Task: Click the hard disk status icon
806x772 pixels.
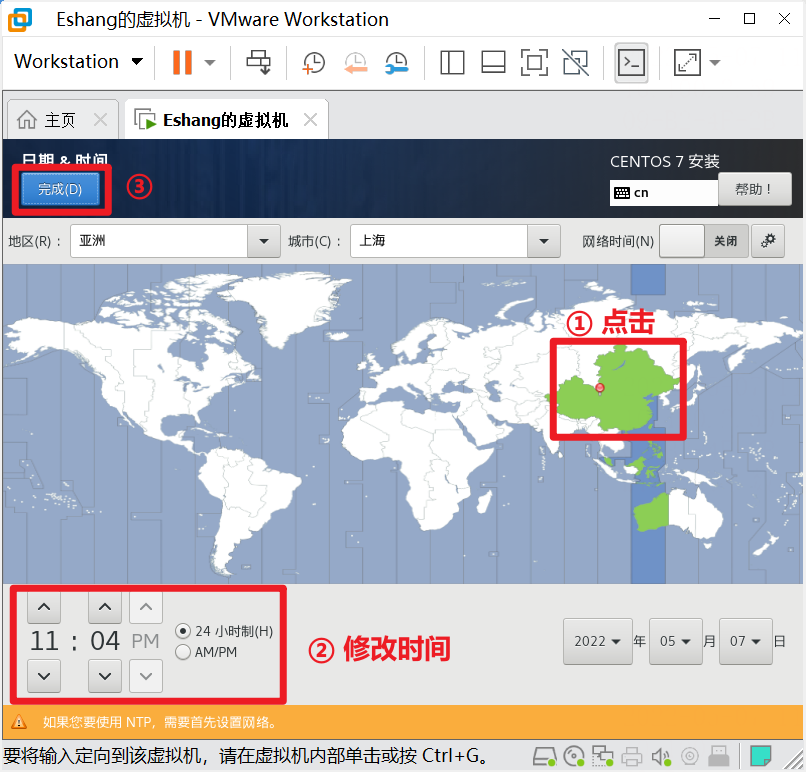Action: [x=544, y=756]
